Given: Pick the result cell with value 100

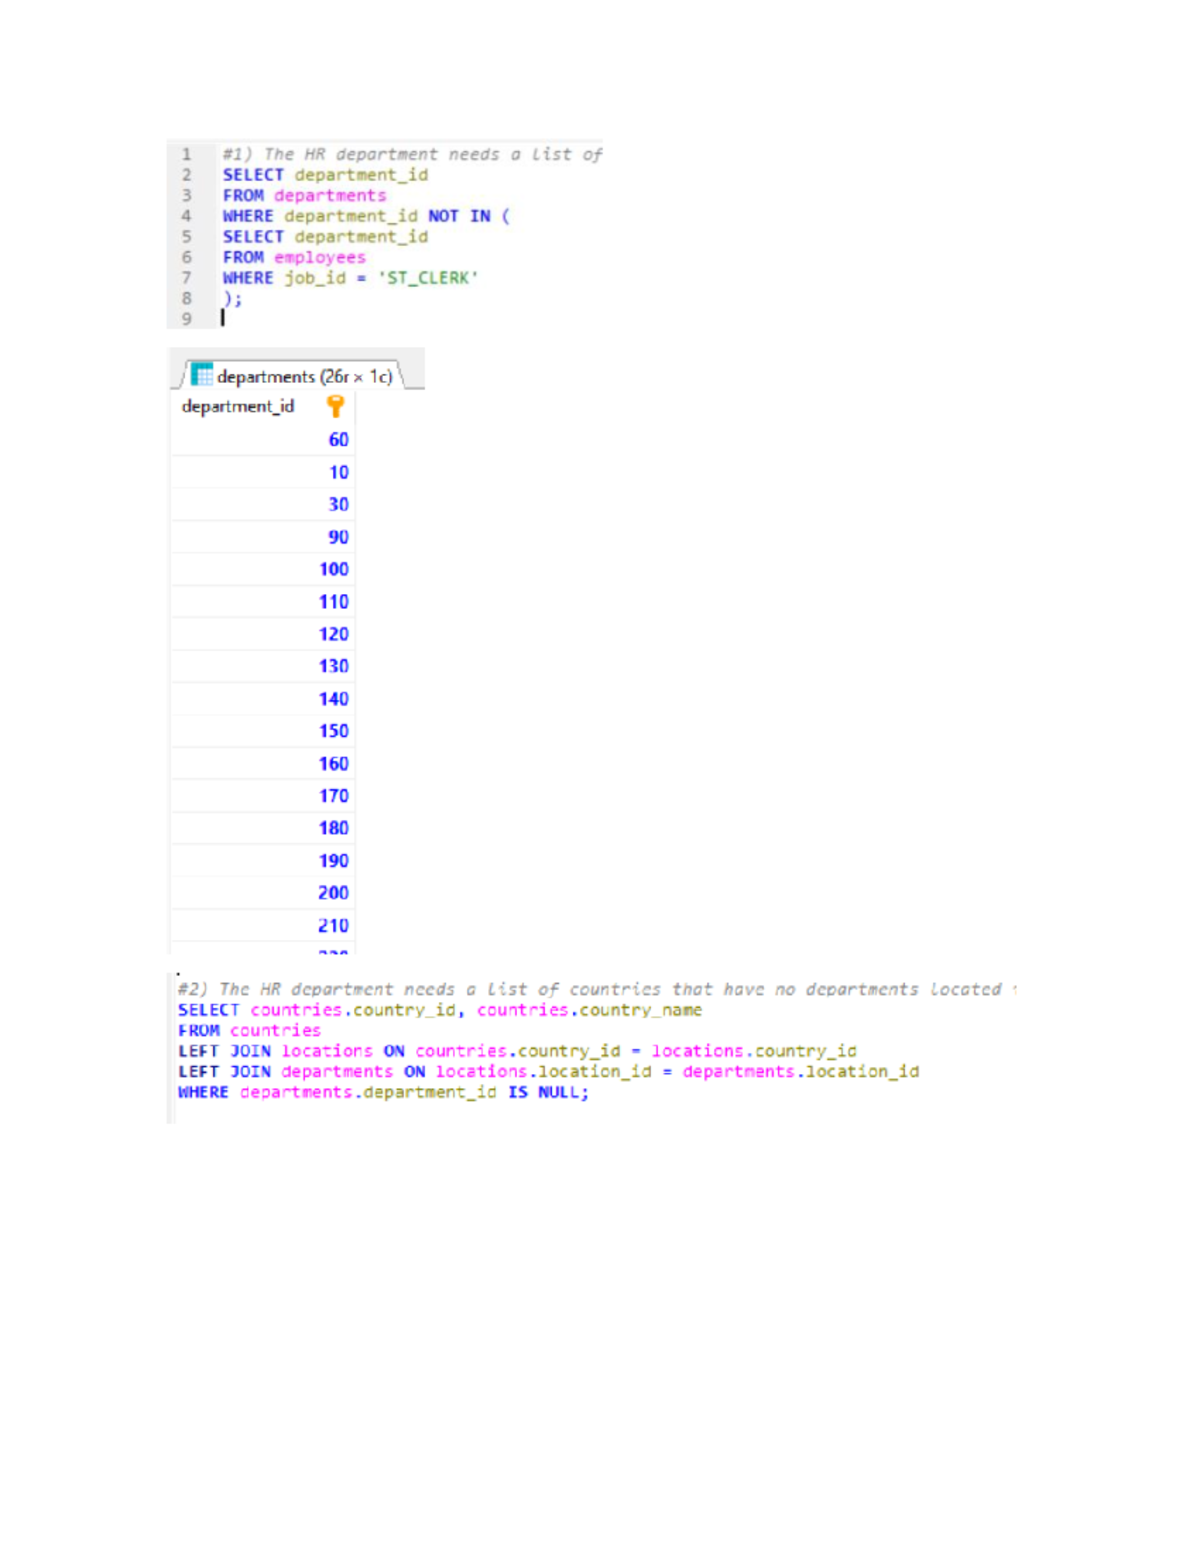Looking at the screenshot, I should point(263,569).
